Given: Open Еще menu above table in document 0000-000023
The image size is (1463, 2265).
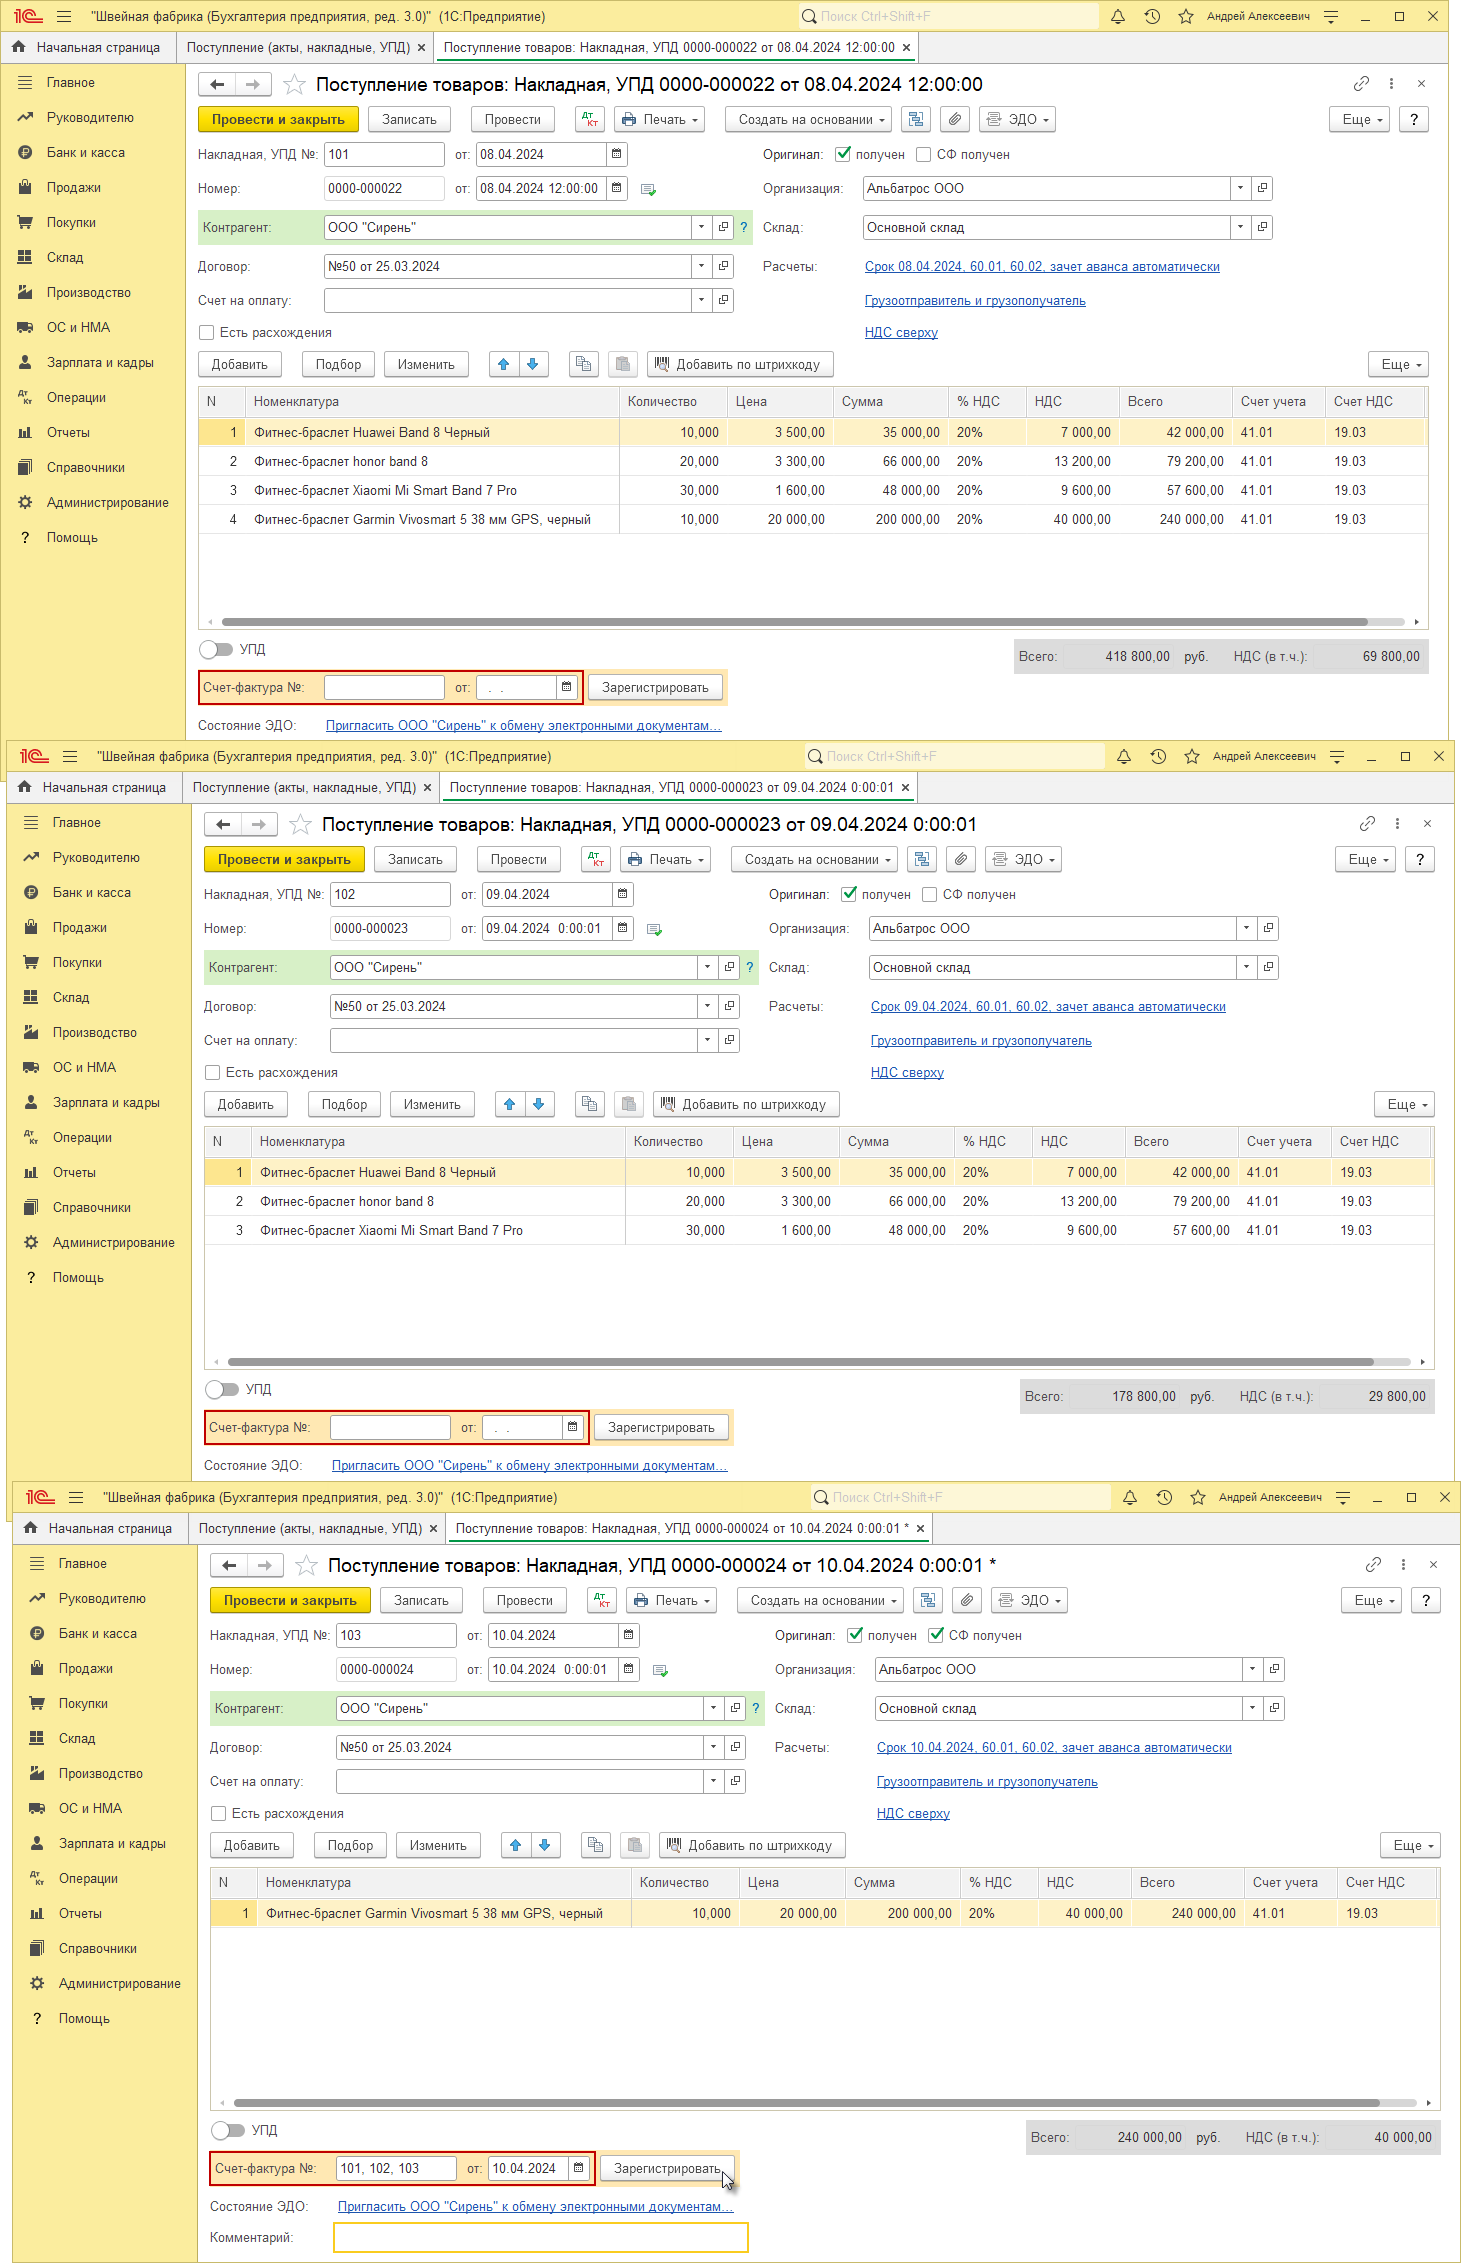Looking at the screenshot, I should pyautogui.click(x=1405, y=1104).
